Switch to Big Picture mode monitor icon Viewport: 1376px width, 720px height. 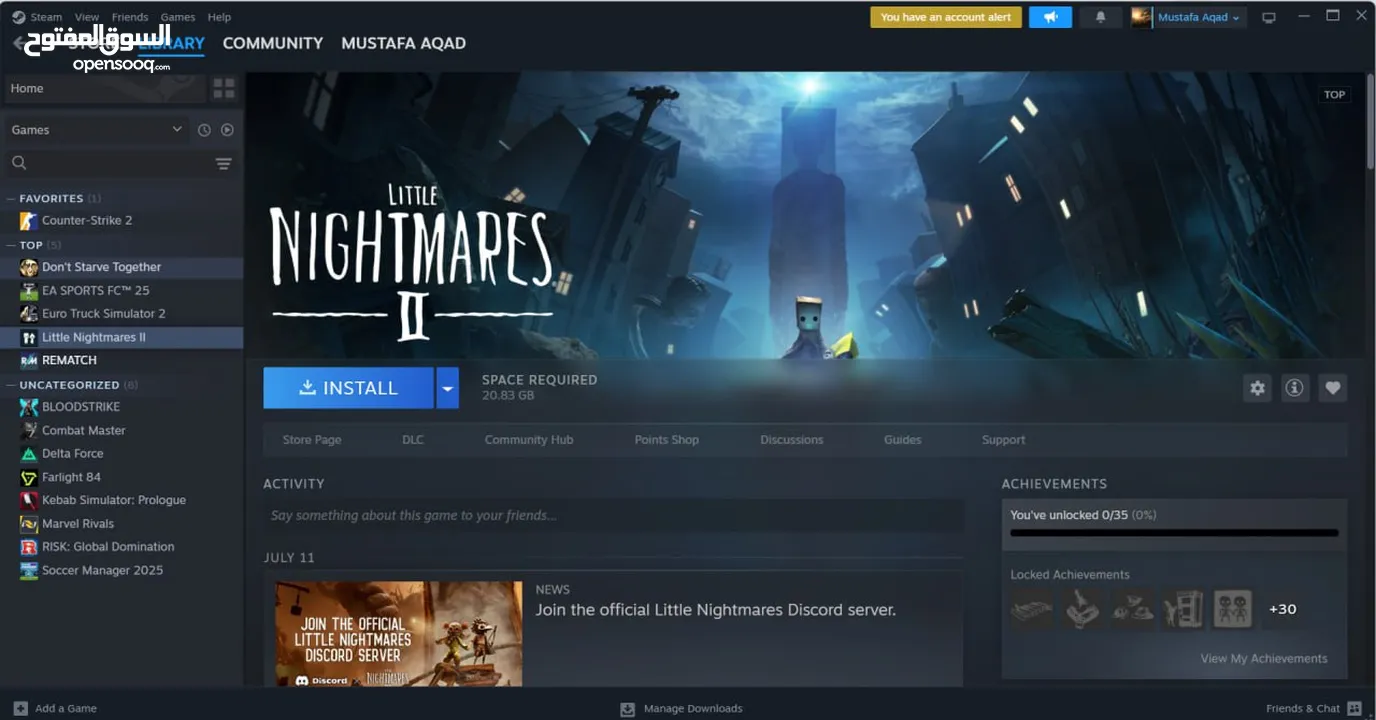(x=1269, y=17)
